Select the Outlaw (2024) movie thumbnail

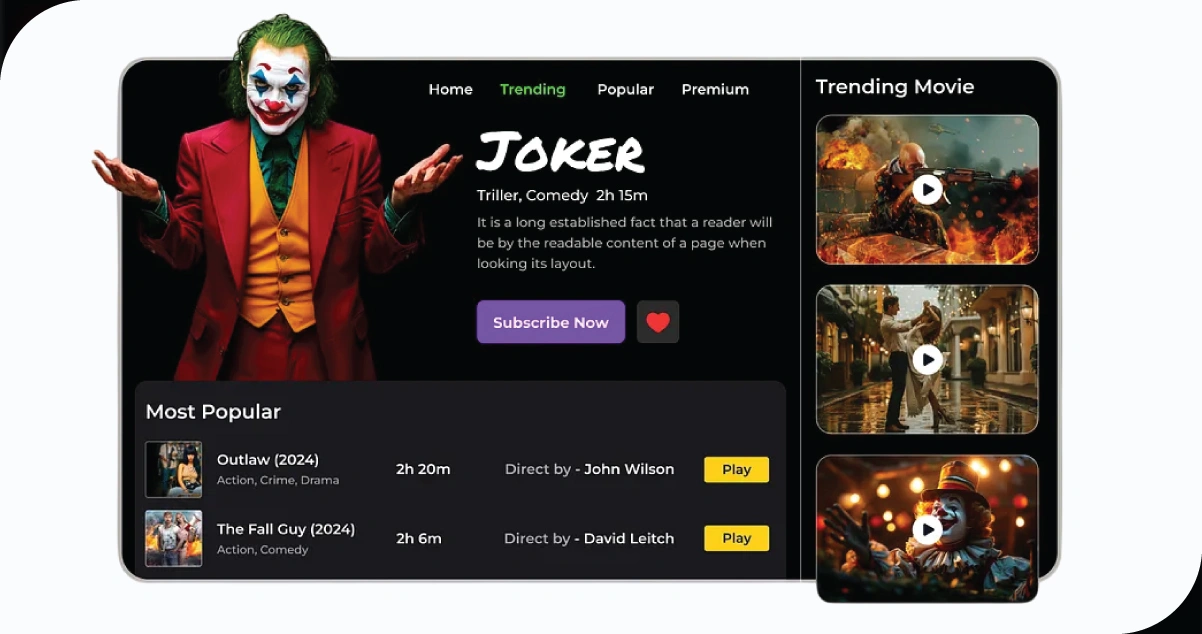[173, 470]
